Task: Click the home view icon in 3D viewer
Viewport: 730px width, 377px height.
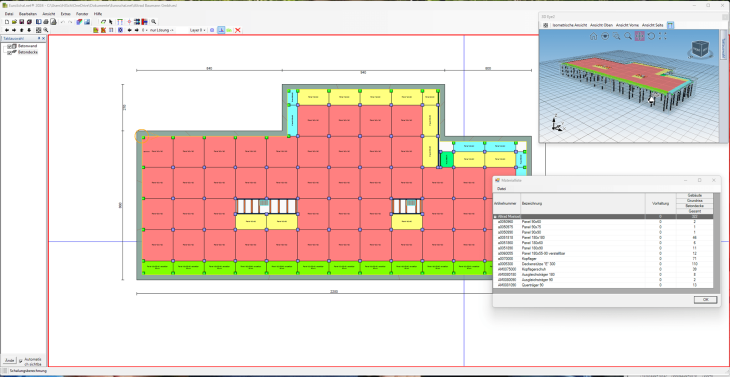Action: [594, 36]
